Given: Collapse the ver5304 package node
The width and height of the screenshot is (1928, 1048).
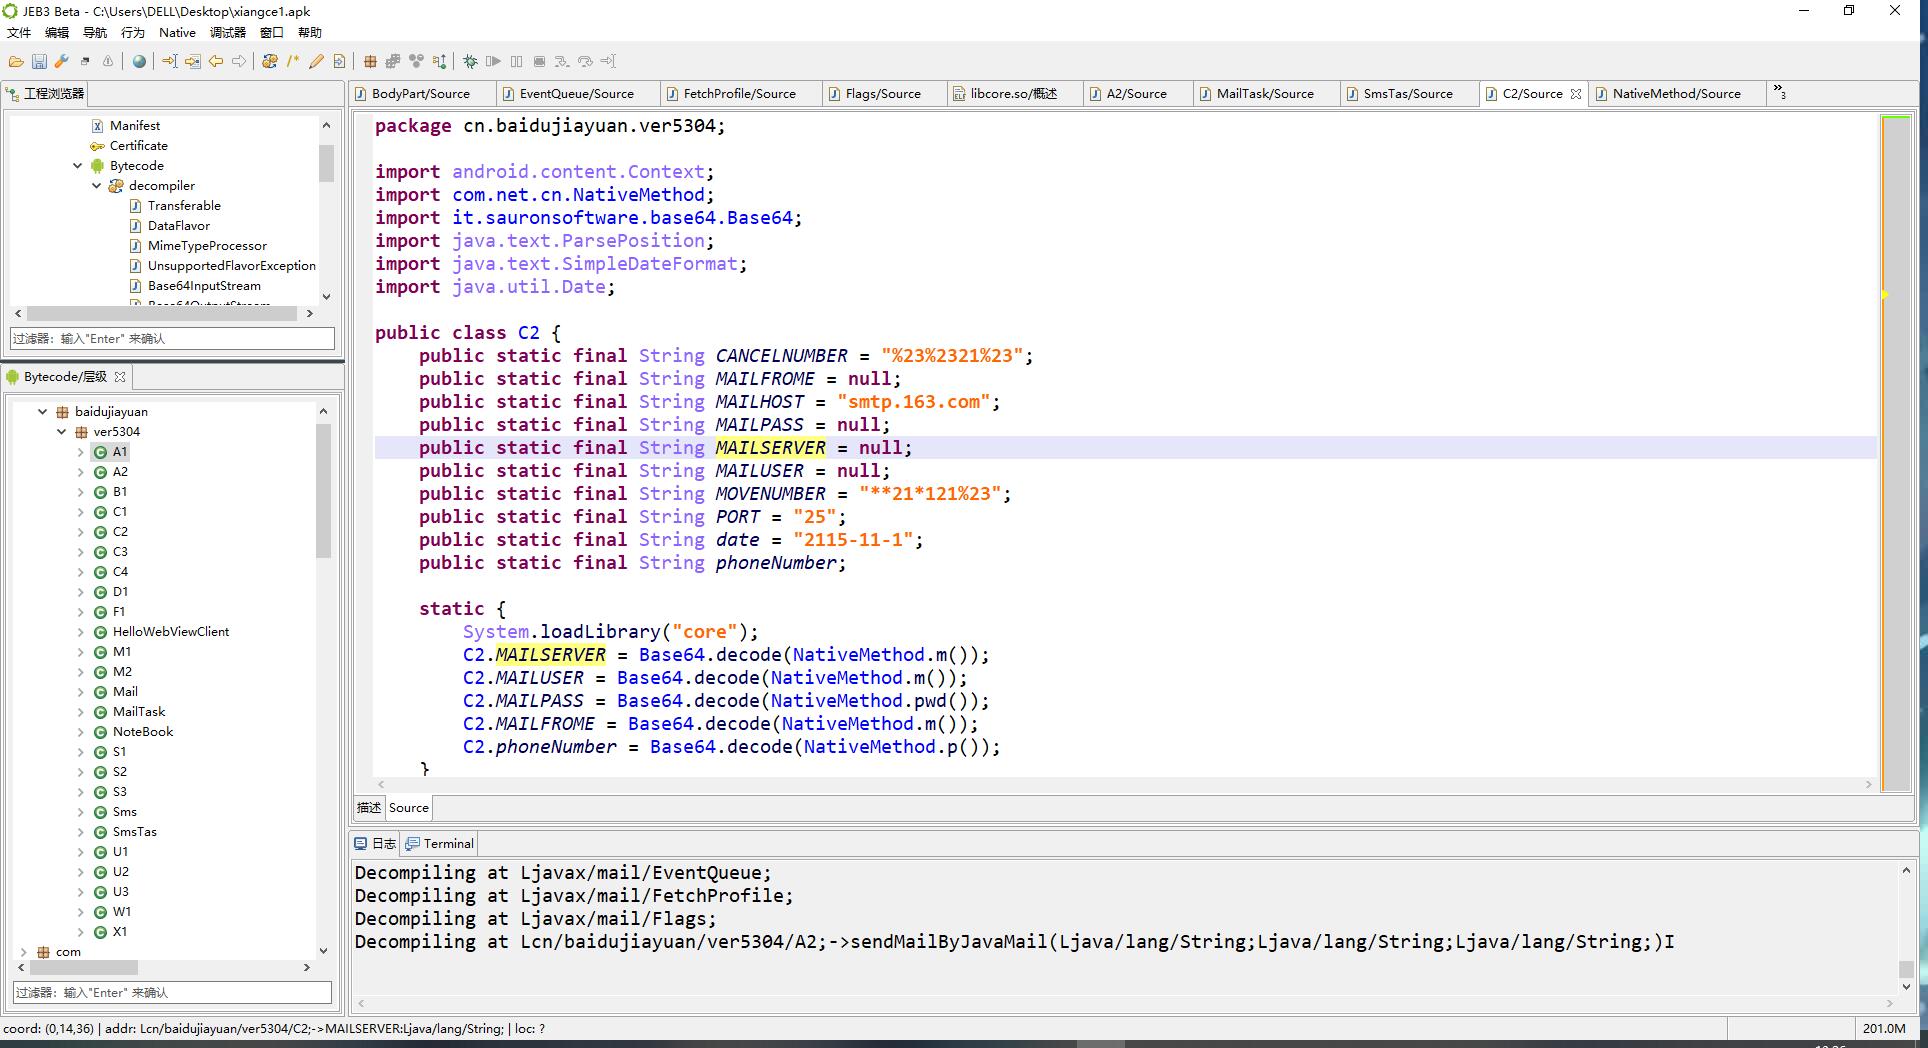Looking at the screenshot, I should [62, 432].
